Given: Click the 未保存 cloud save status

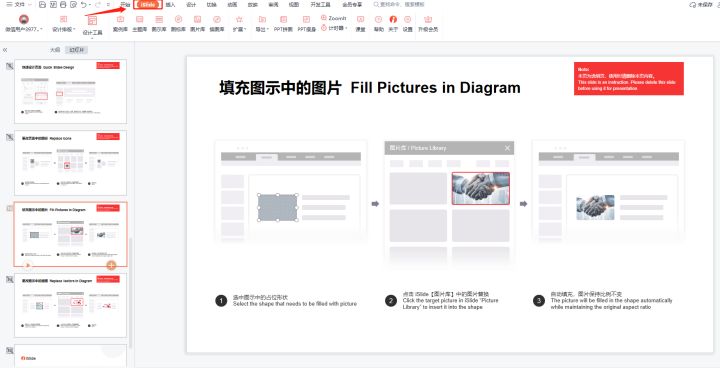Looking at the screenshot, I should tap(701, 5).
